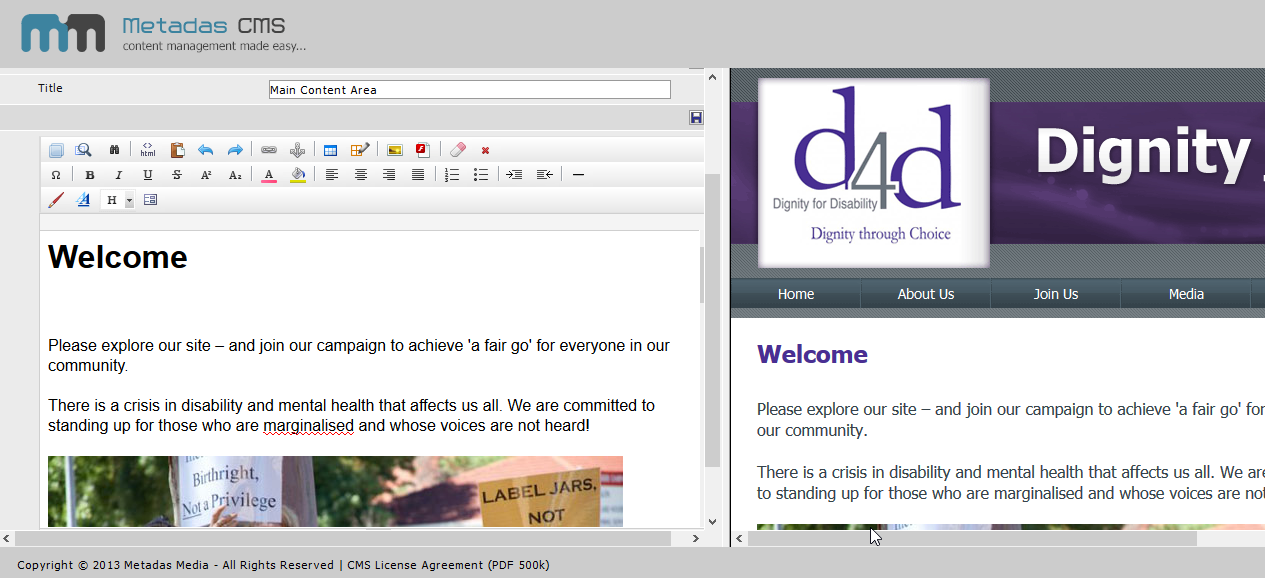Toggle the bulleted list formatting
1265x578 pixels.
tap(481, 174)
